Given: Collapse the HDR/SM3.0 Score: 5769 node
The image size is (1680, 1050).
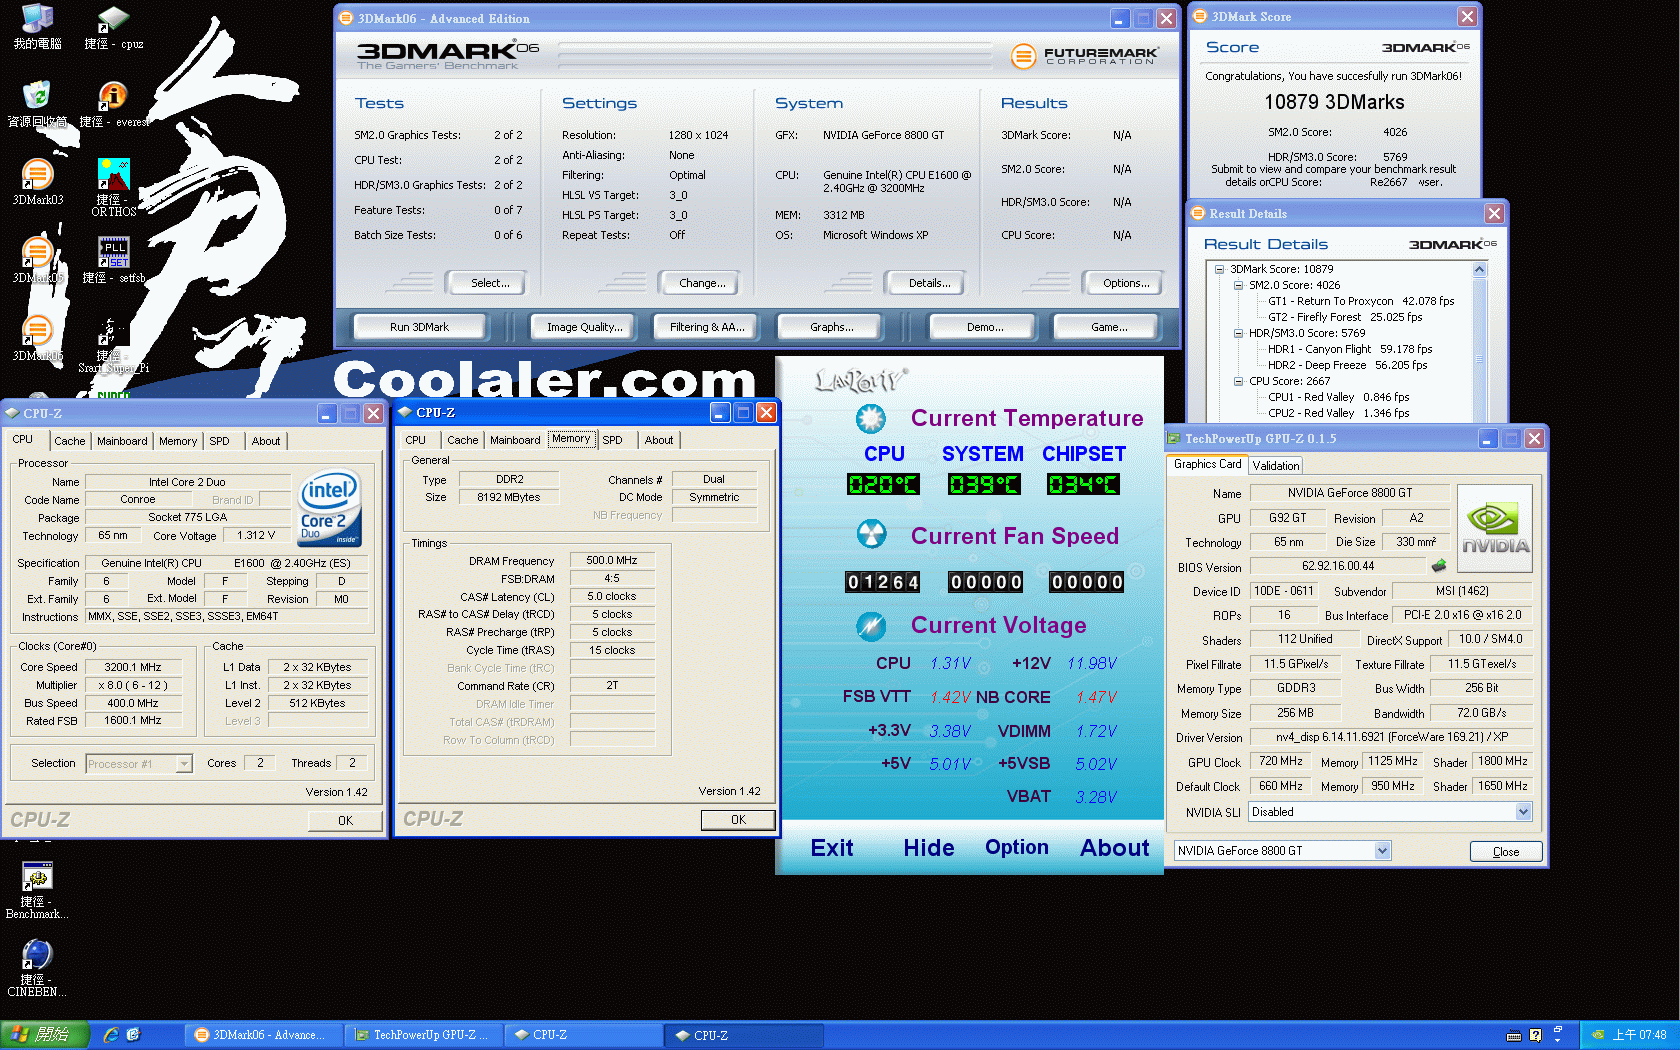Looking at the screenshot, I should (1238, 333).
